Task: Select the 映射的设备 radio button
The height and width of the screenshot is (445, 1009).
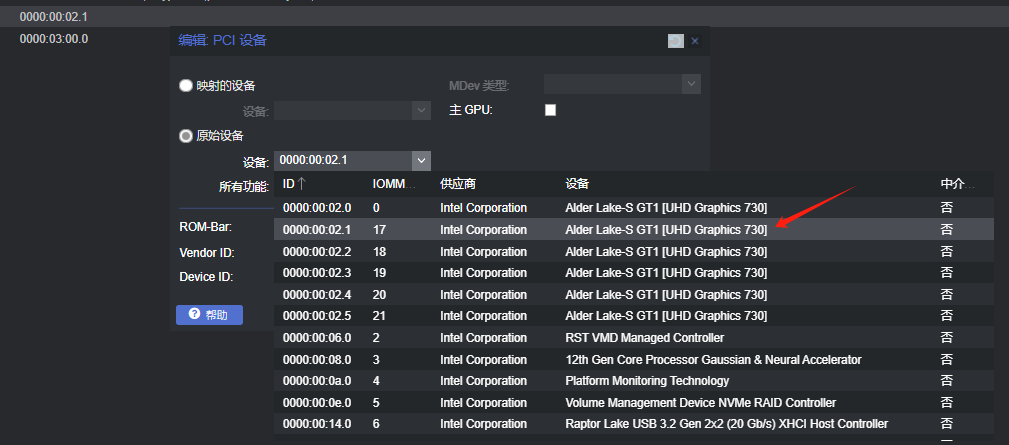Action: [x=186, y=86]
